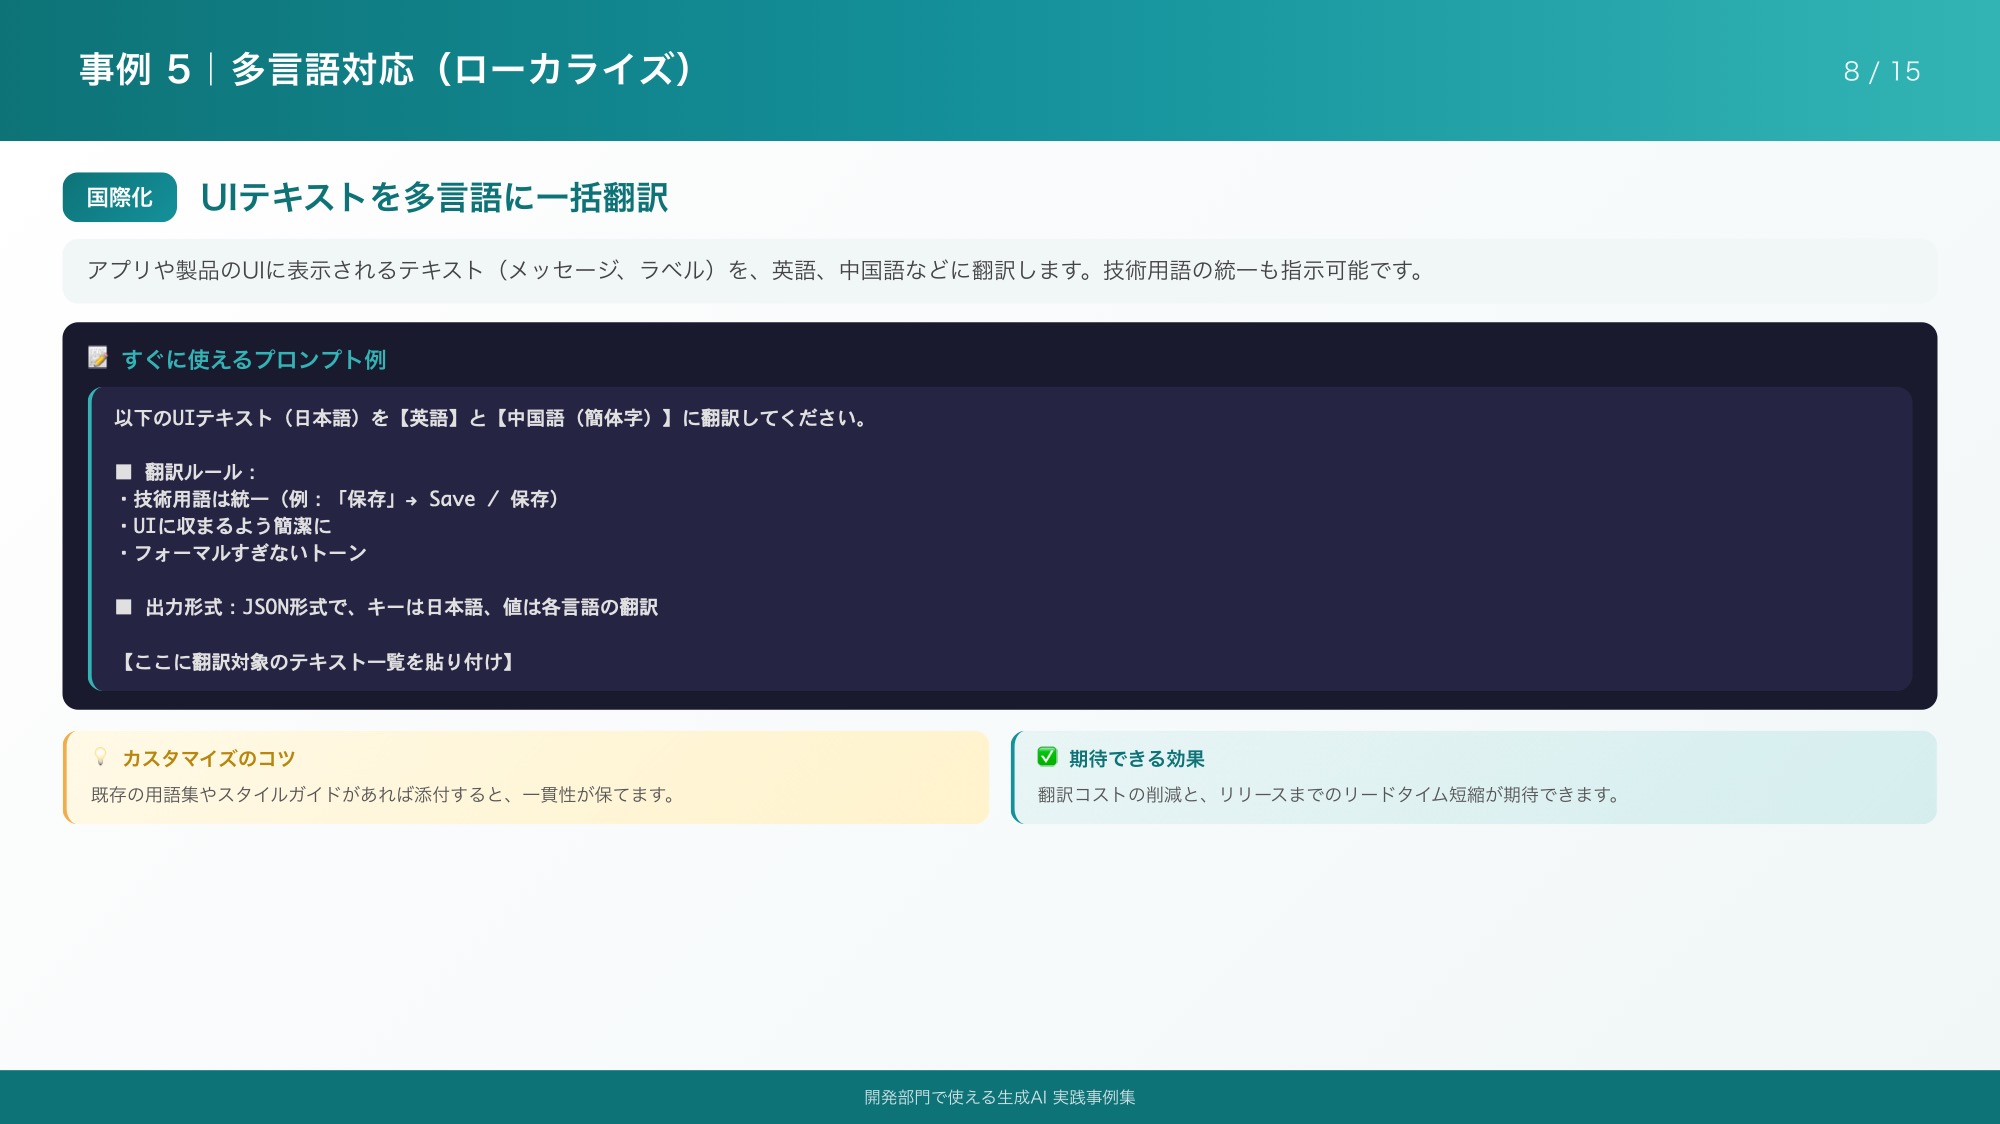Click the tip text 既存の用語集やスタイルガイド
The height and width of the screenshot is (1124, 2000).
[x=385, y=795]
